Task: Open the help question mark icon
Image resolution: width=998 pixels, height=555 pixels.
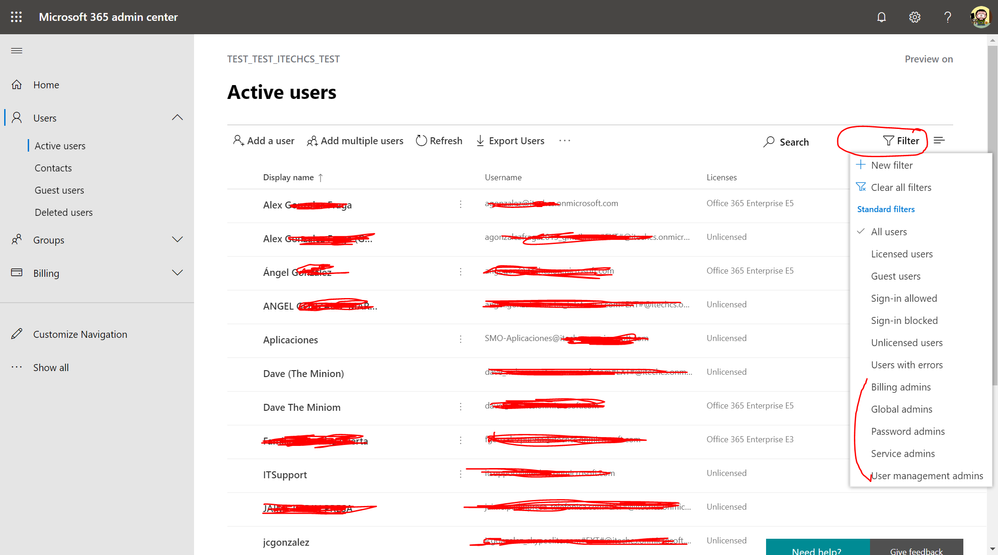Action: click(948, 17)
